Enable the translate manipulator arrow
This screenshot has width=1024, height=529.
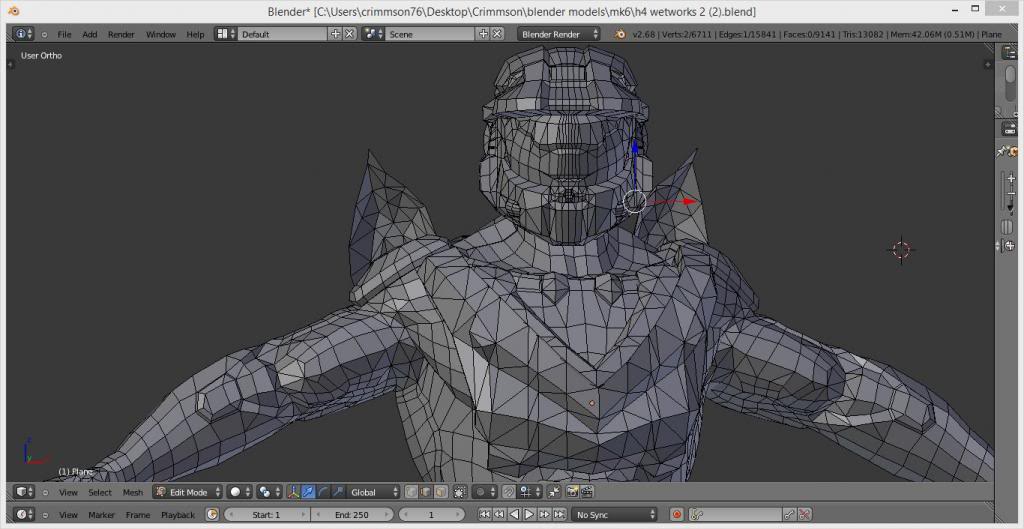[308, 492]
